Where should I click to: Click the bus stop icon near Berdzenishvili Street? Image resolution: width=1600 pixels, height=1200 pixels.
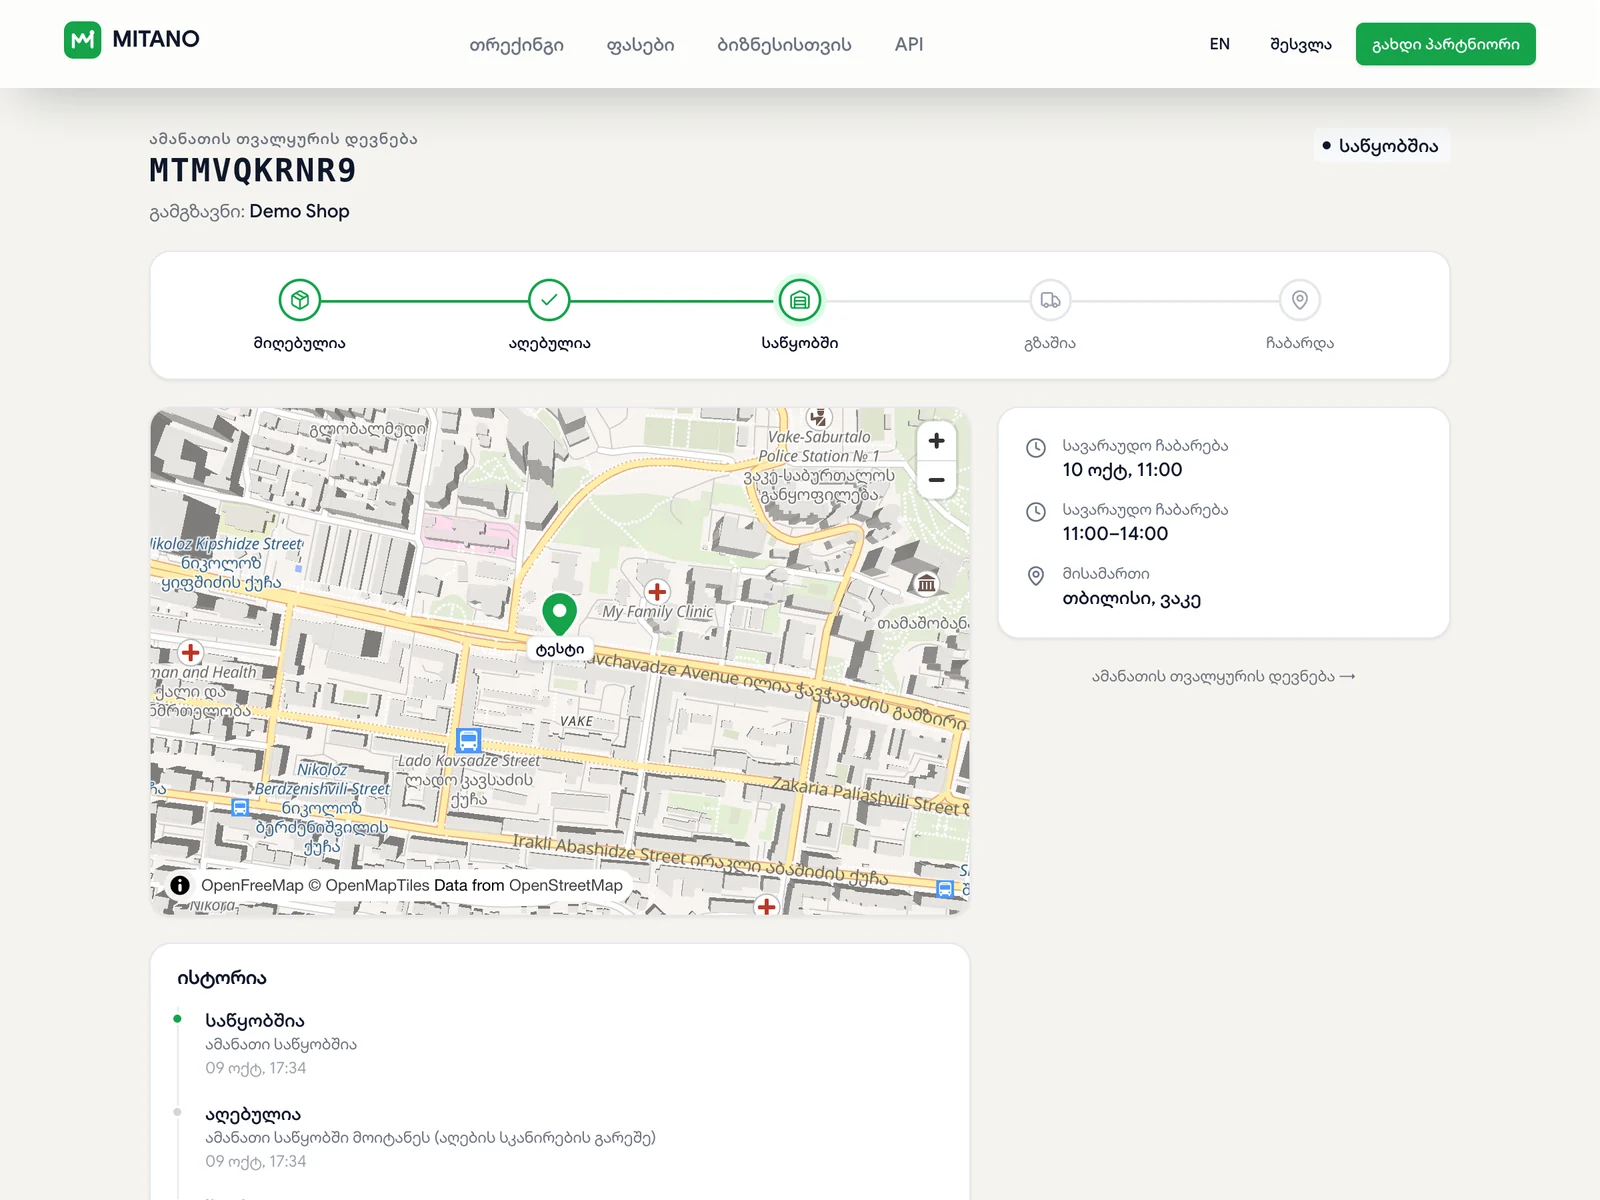coord(240,807)
